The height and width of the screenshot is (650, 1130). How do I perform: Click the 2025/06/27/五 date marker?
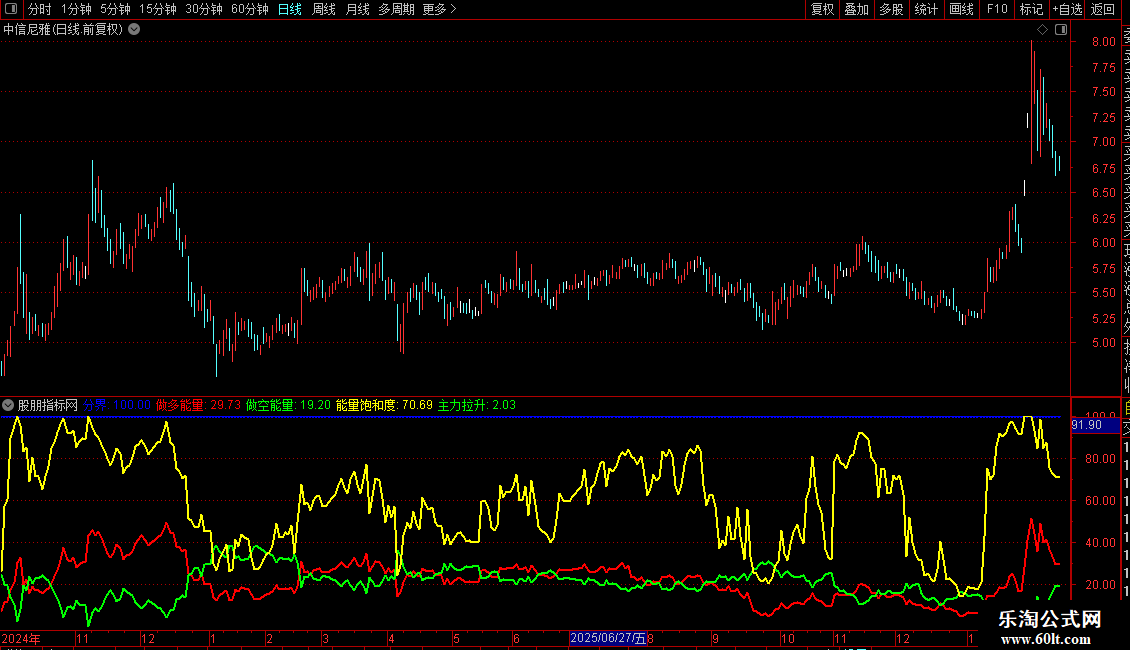click(608, 638)
